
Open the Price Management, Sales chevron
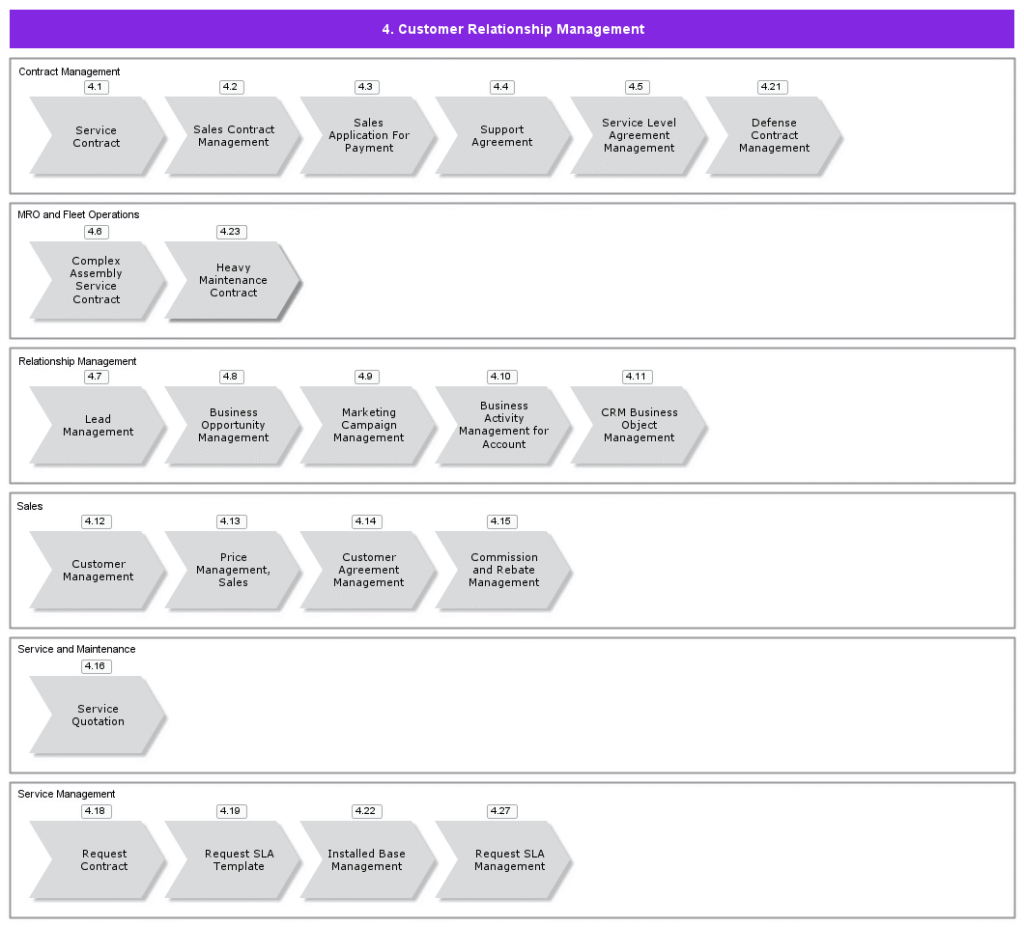(x=232, y=571)
